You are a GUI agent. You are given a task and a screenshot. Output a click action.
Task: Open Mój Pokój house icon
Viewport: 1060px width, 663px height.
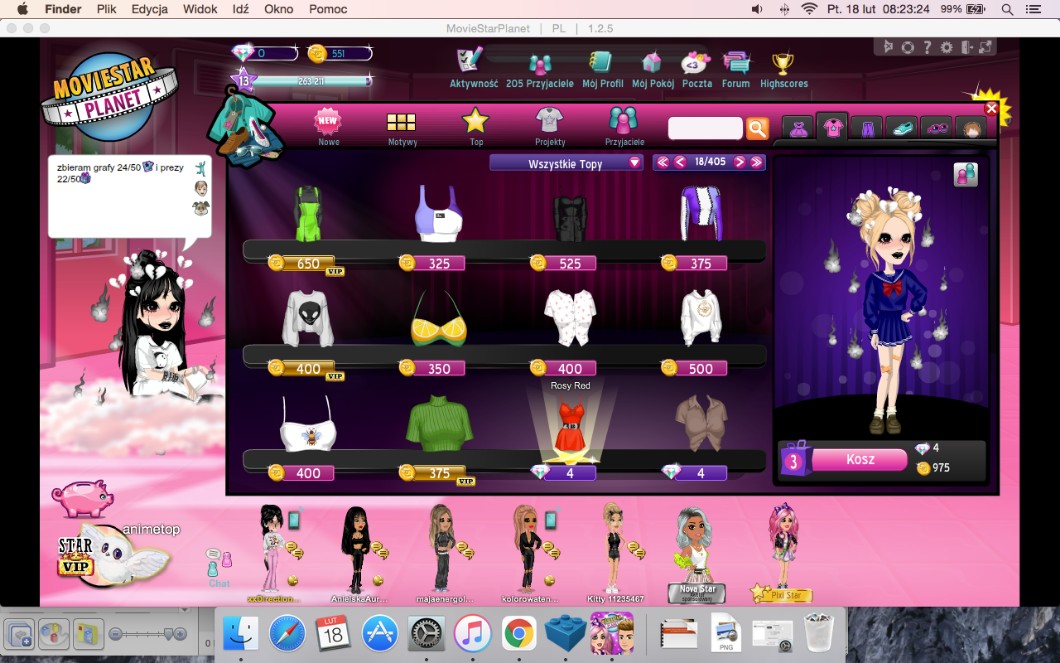click(x=652, y=66)
